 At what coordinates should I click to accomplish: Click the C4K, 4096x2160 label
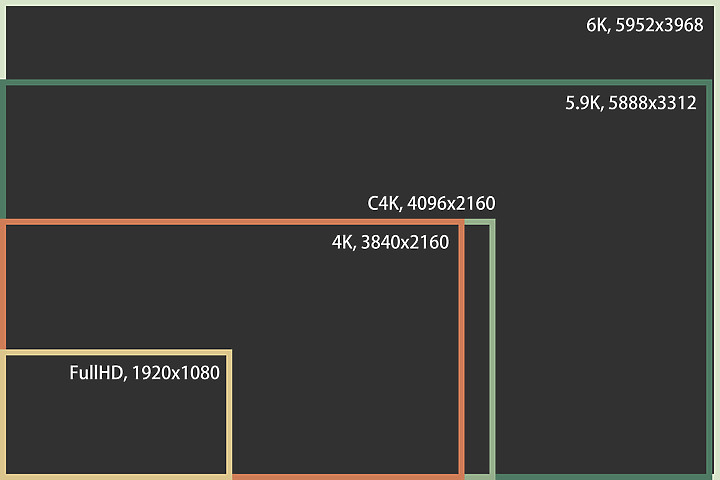(x=431, y=203)
